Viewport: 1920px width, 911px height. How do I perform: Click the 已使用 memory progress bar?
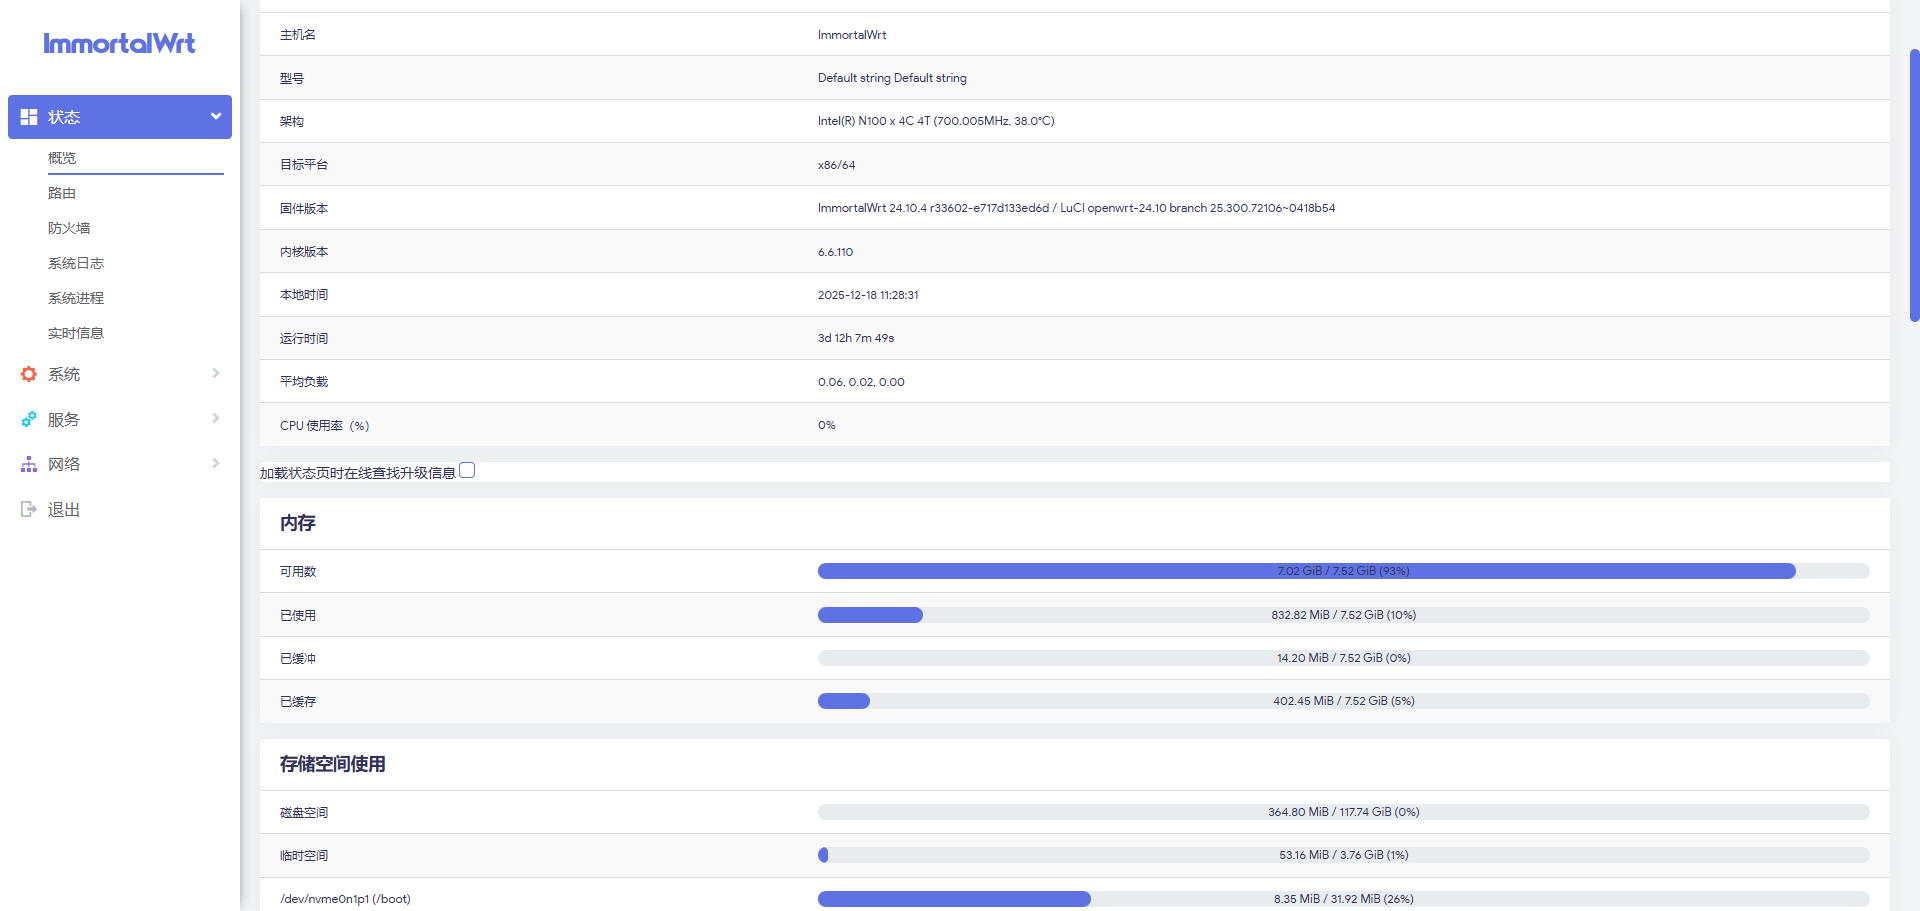point(1343,615)
